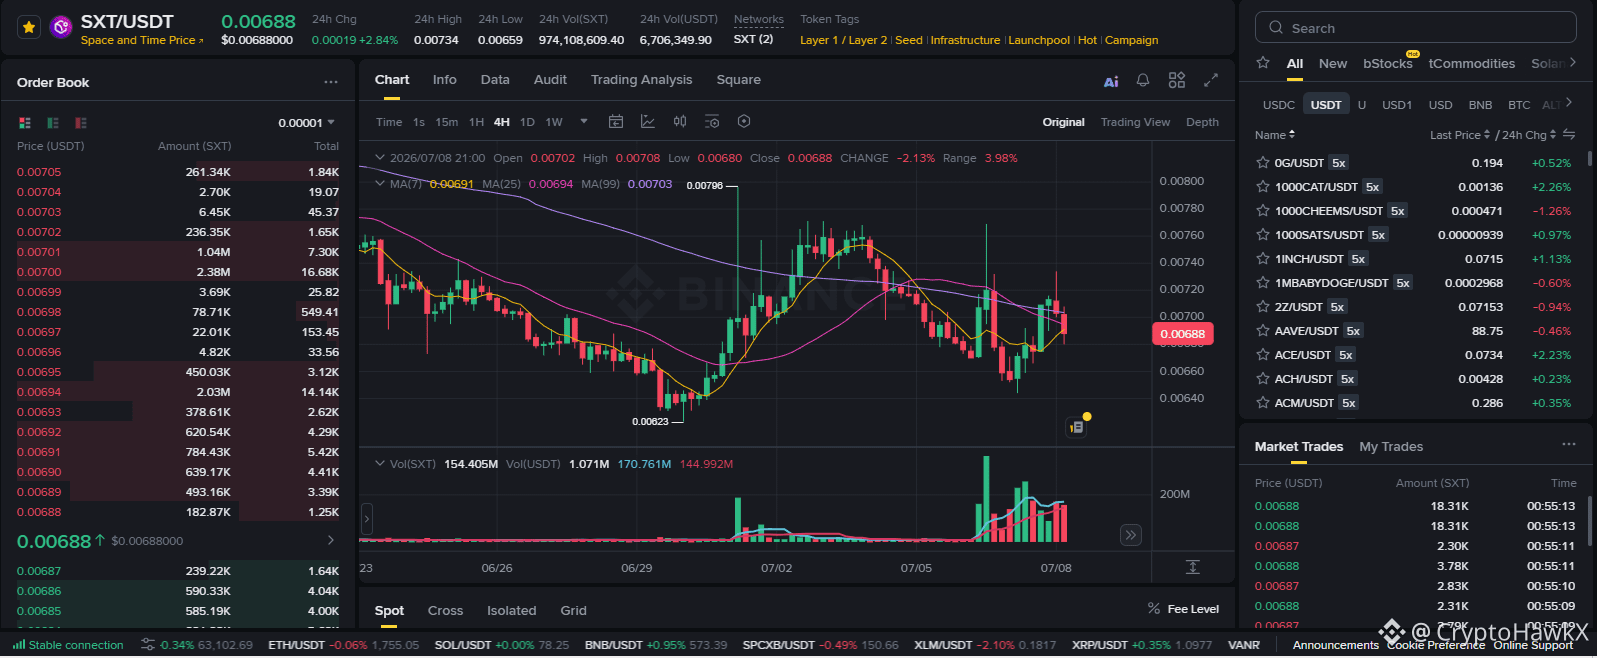Open the chart date jump calendar
Screen dimensions: 1597x658
[x=616, y=122]
